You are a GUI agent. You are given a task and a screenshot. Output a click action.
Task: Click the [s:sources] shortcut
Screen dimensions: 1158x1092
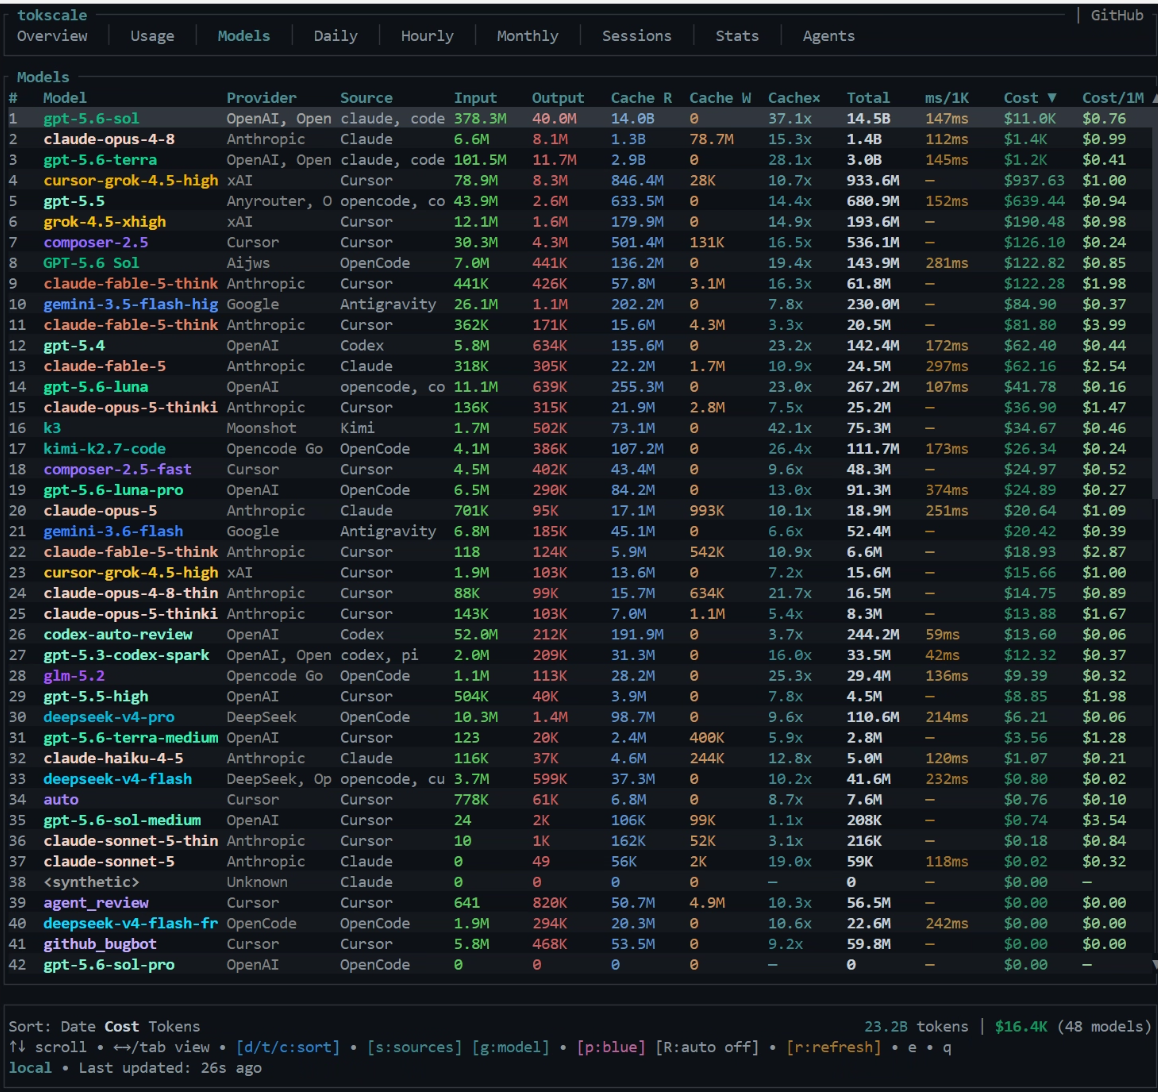[x=414, y=1047]
